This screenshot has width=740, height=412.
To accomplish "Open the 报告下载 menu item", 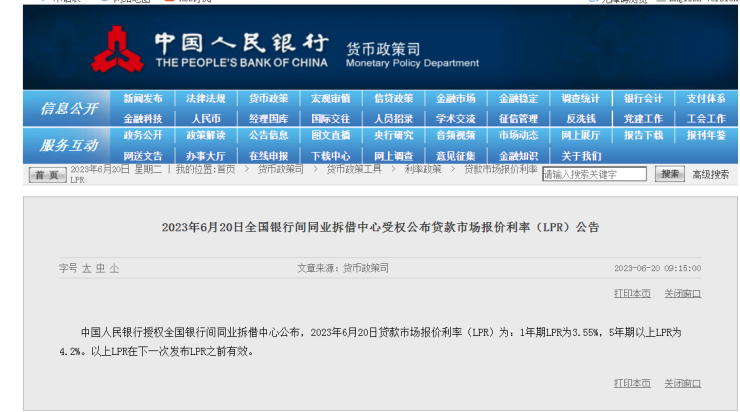I will (643, 135).
